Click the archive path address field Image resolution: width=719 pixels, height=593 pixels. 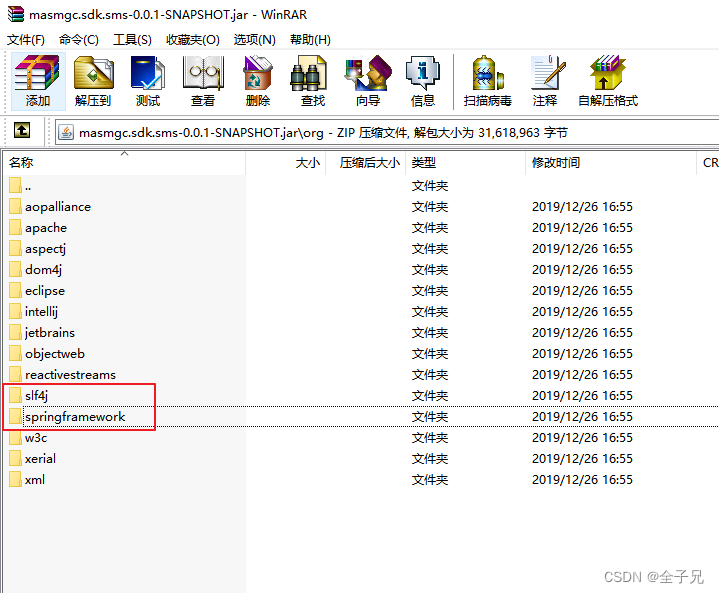pos(387,133)
